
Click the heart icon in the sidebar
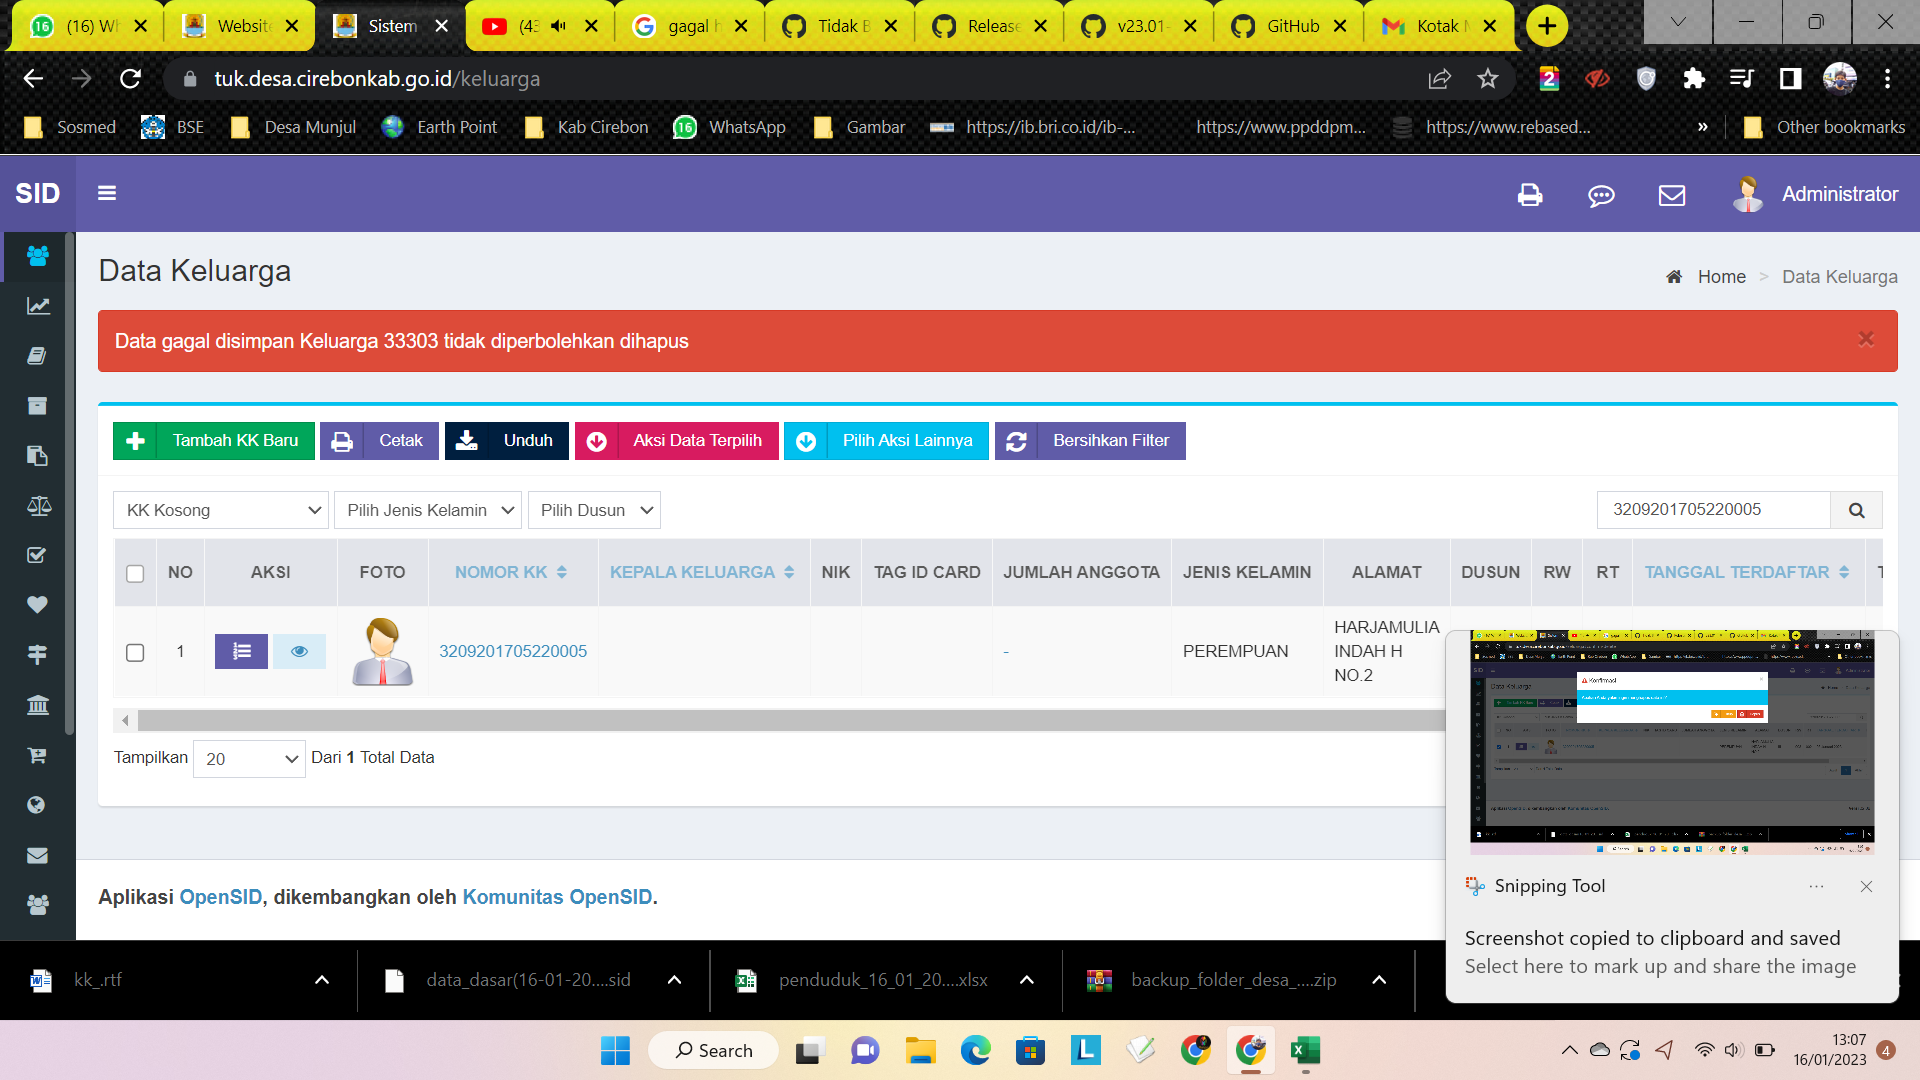(x=37, y=605)
